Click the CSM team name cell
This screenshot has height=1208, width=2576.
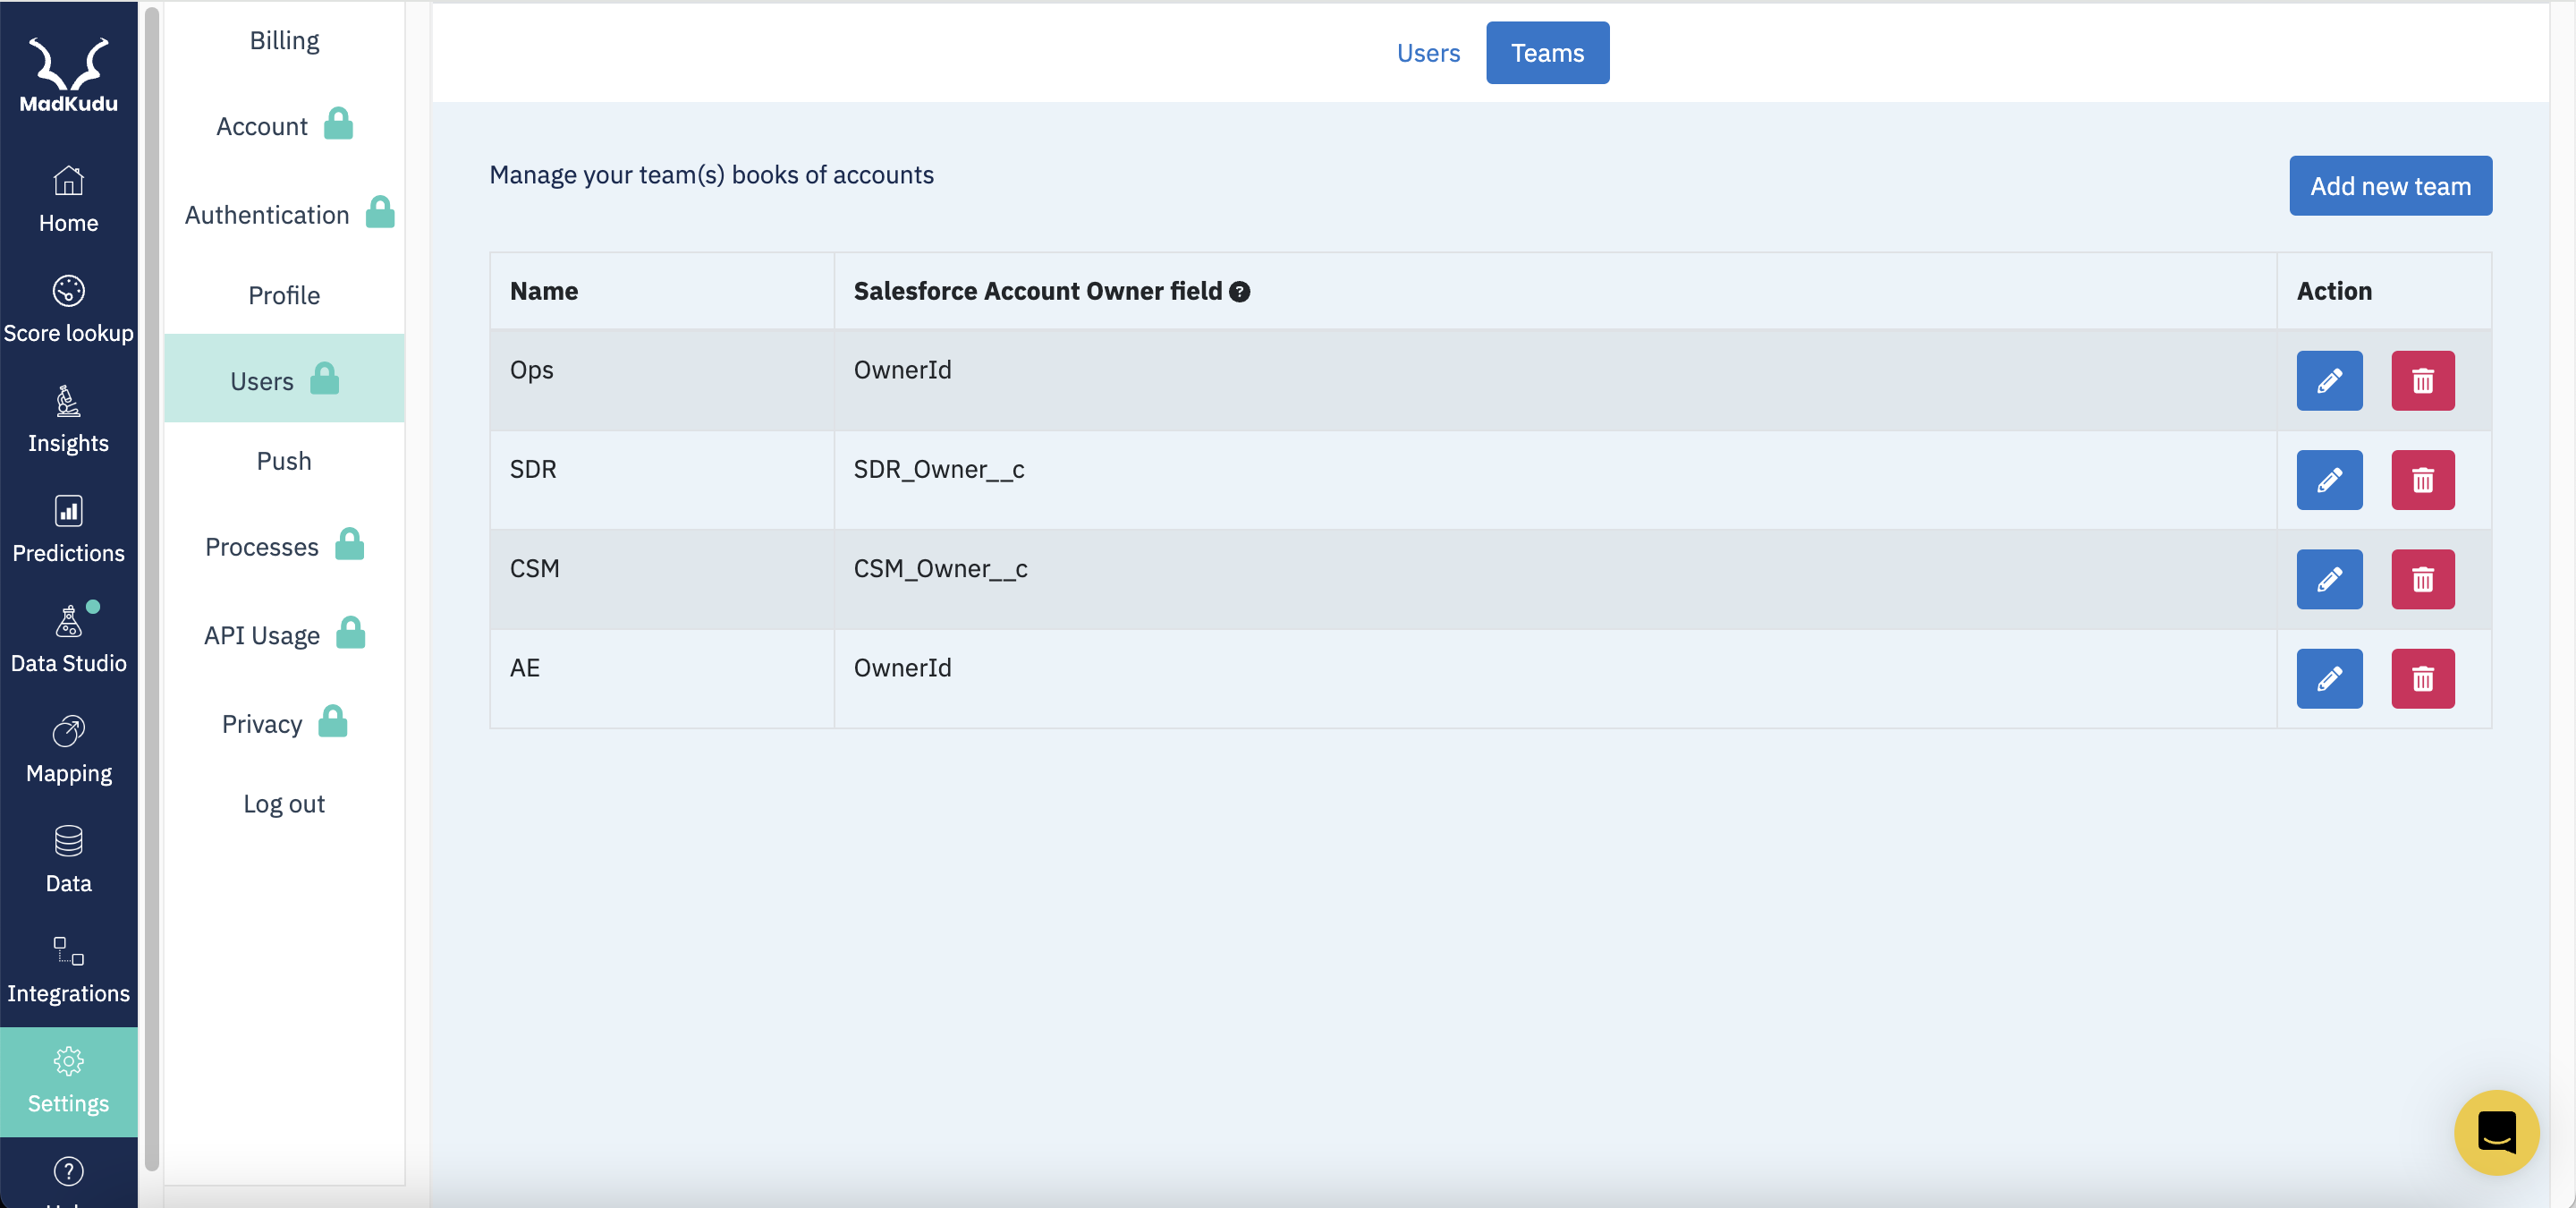point(661,579)
